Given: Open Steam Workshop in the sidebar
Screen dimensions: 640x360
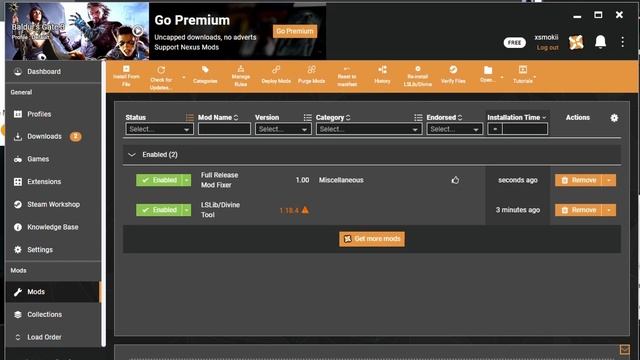Looking at the screenshot, I should click(53, 204).
